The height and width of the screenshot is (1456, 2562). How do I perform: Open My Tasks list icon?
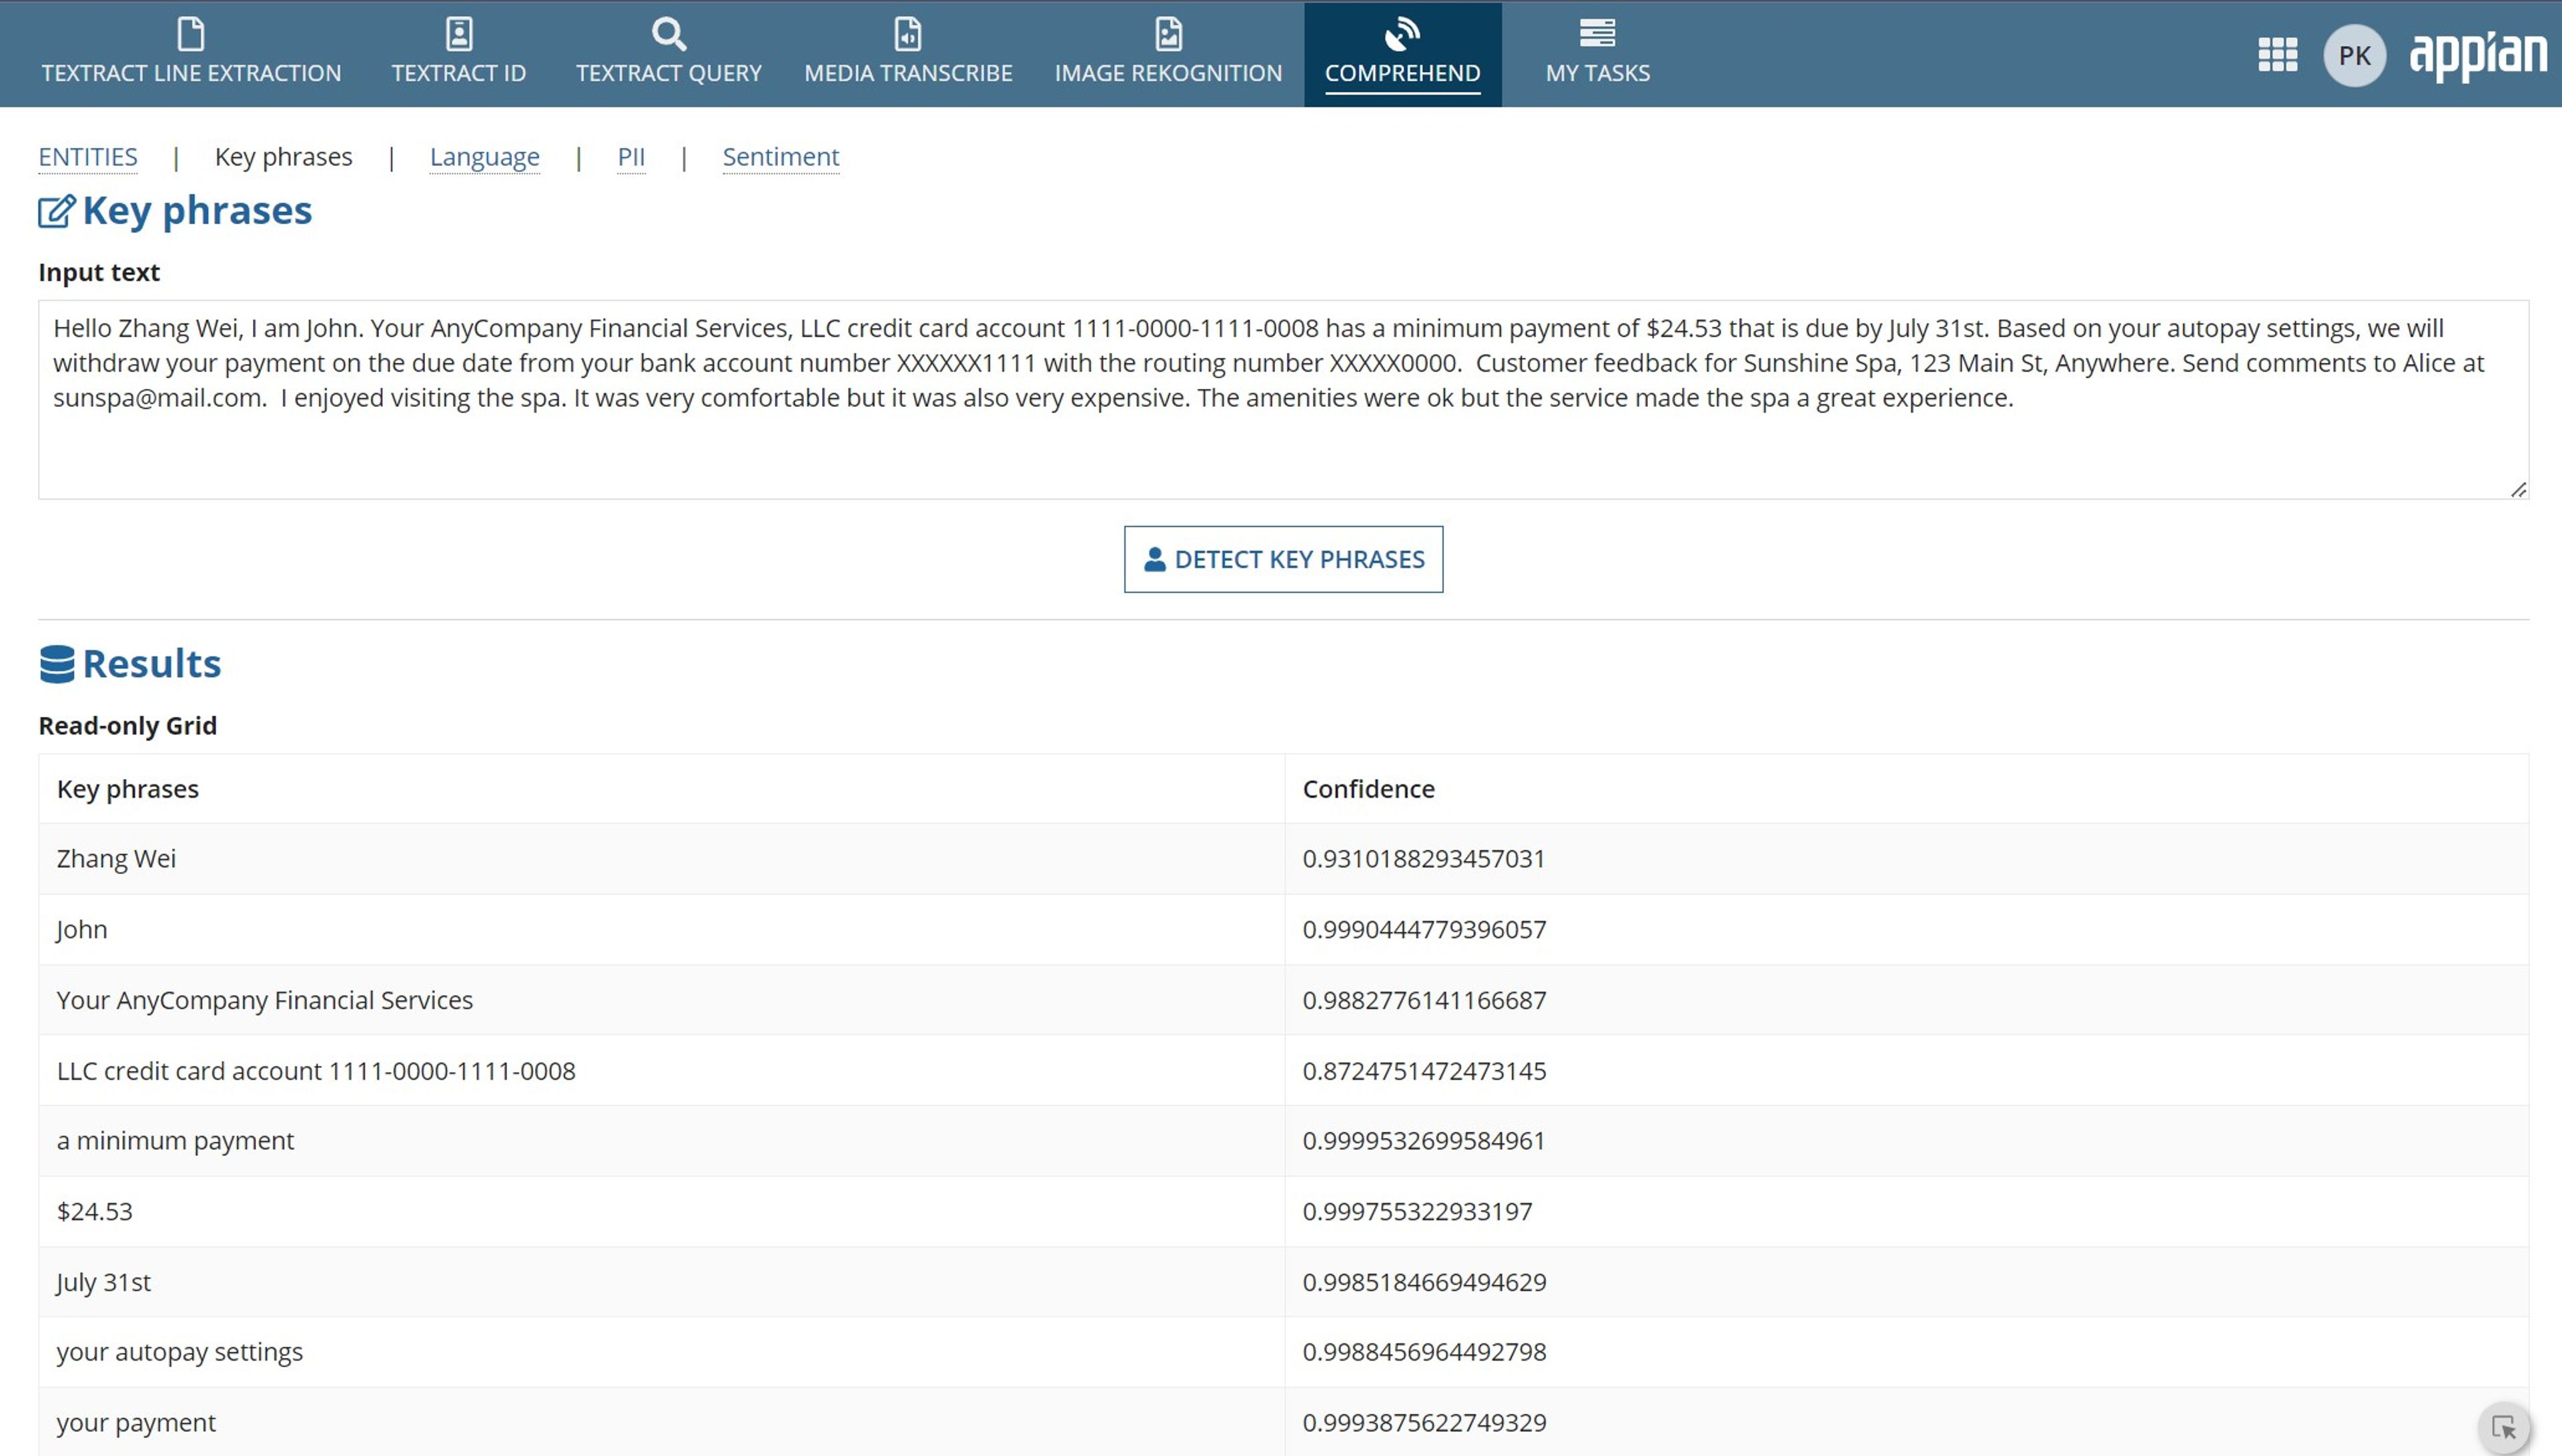coord(1597,33)
